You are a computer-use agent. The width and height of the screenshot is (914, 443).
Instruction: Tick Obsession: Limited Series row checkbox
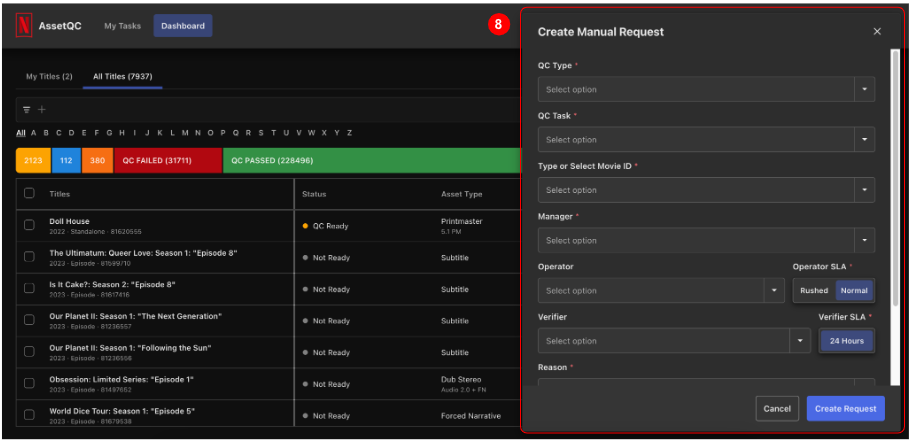point(29,384)
